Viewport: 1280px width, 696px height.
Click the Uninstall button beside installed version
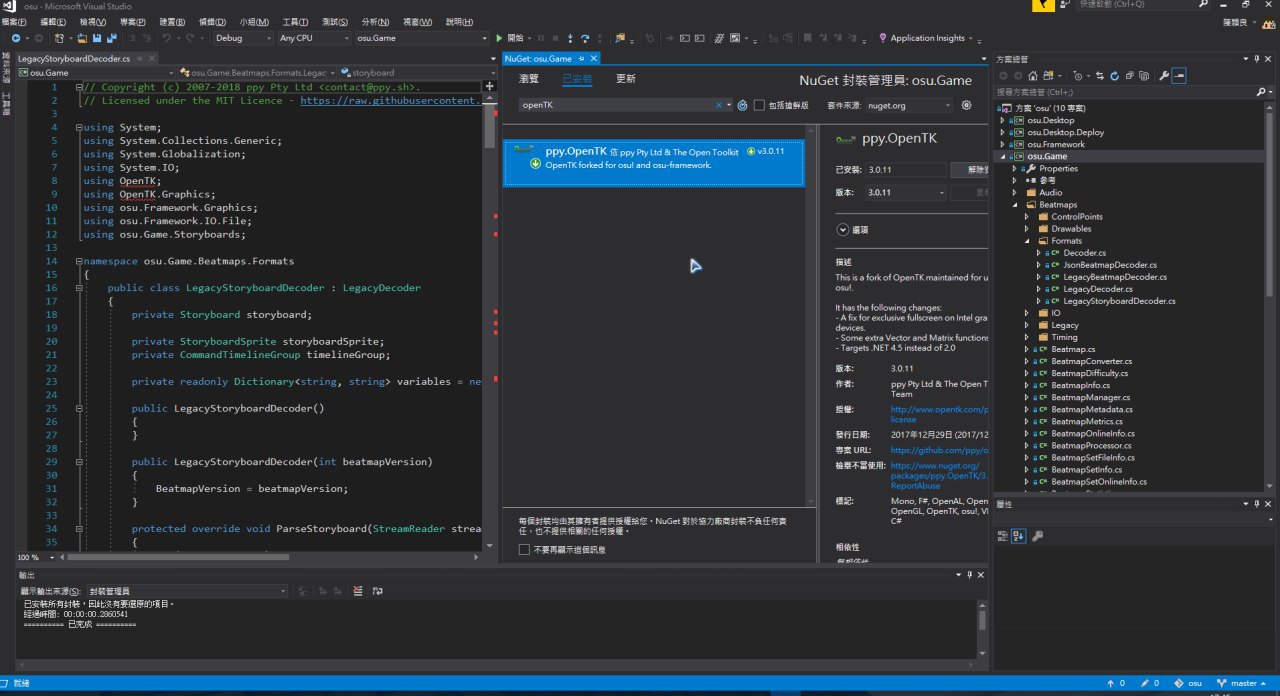point(970,170)
